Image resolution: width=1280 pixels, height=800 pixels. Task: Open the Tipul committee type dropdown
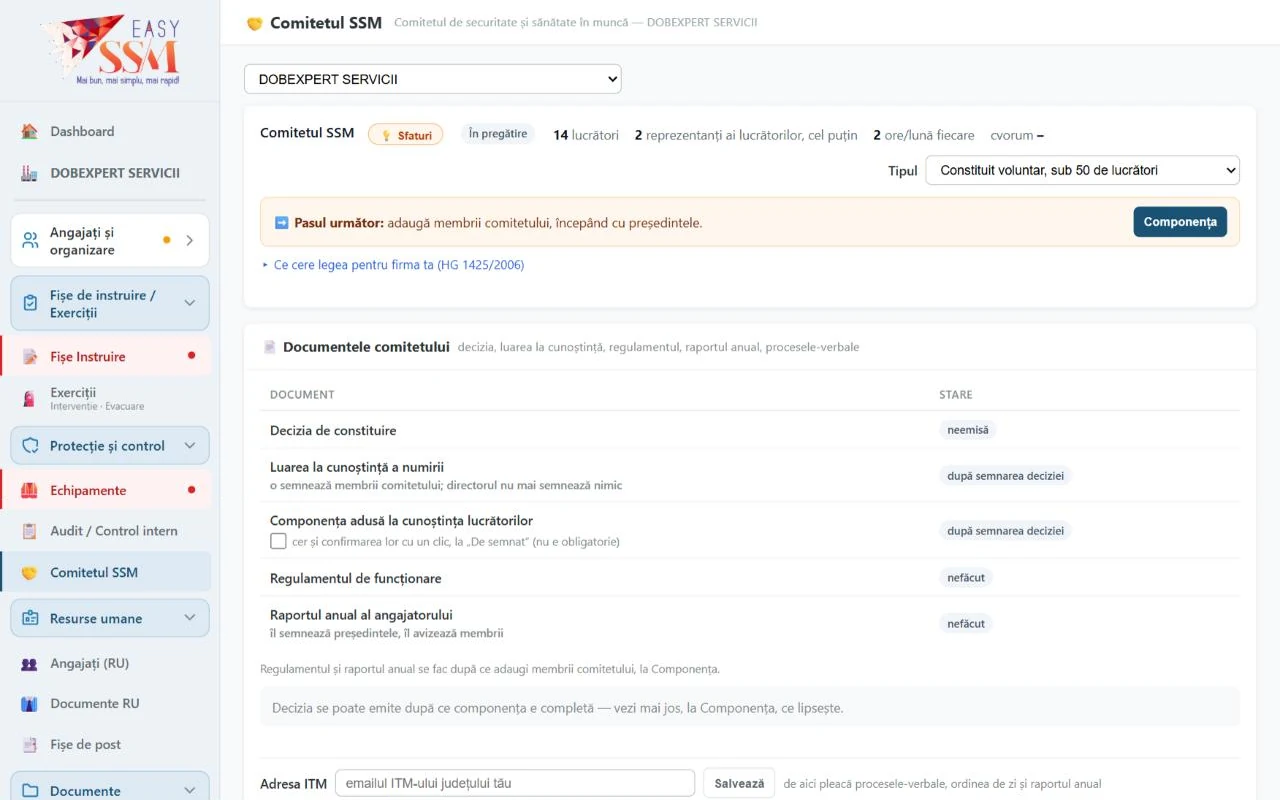click(x=1083, y=170)
